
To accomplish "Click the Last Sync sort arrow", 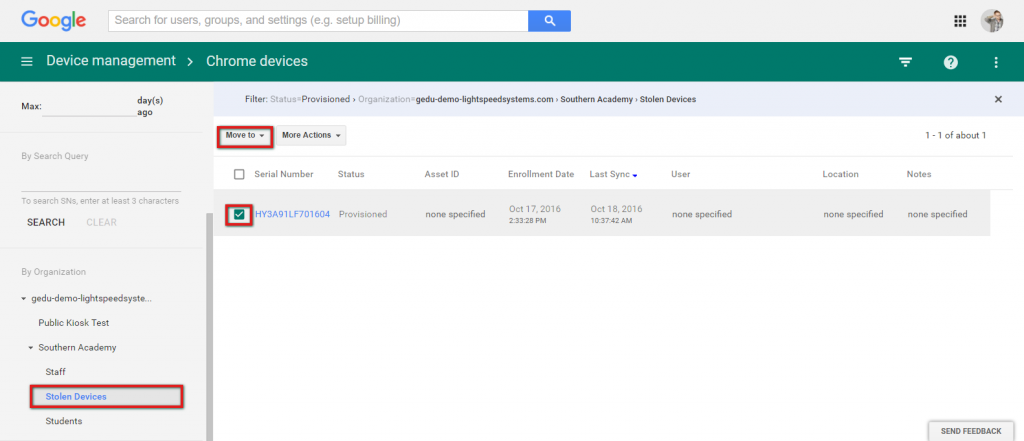I will [x=635, y=176].
